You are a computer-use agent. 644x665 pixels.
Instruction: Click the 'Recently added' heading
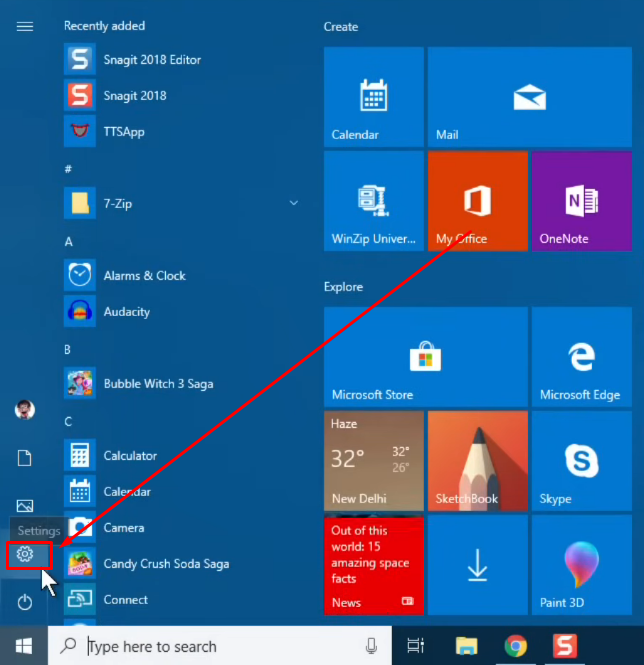click(104, 26)
